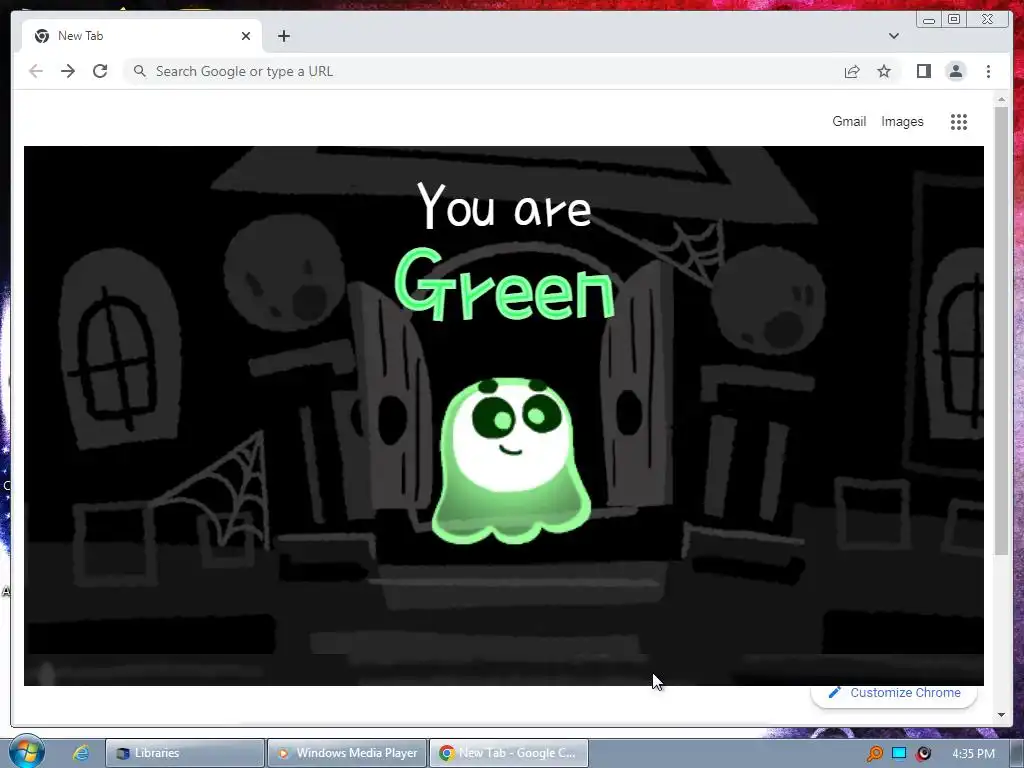Open the Chrome profile avatar menu
Screen dimensions: 1024x768
coord(955,71)
